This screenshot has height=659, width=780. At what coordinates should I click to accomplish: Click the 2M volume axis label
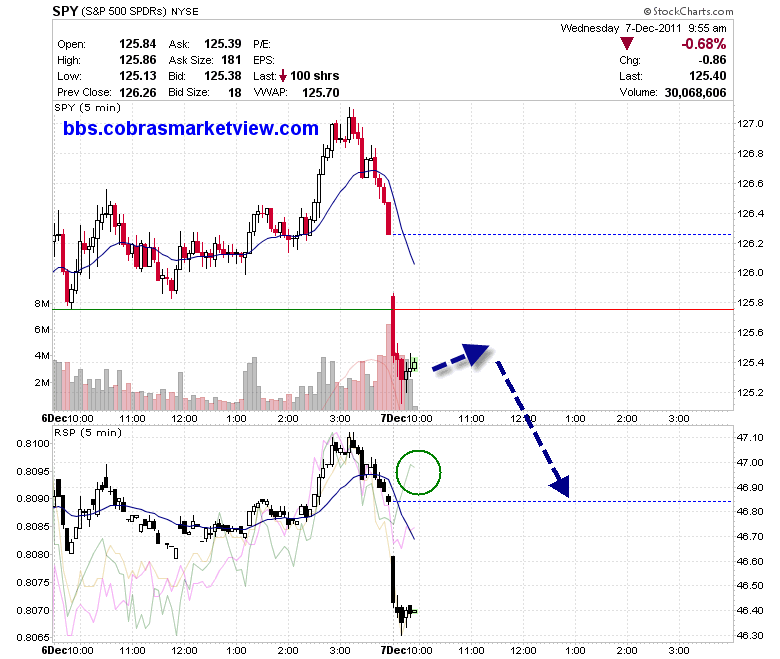pyautogui.click(x=42, y=382)
